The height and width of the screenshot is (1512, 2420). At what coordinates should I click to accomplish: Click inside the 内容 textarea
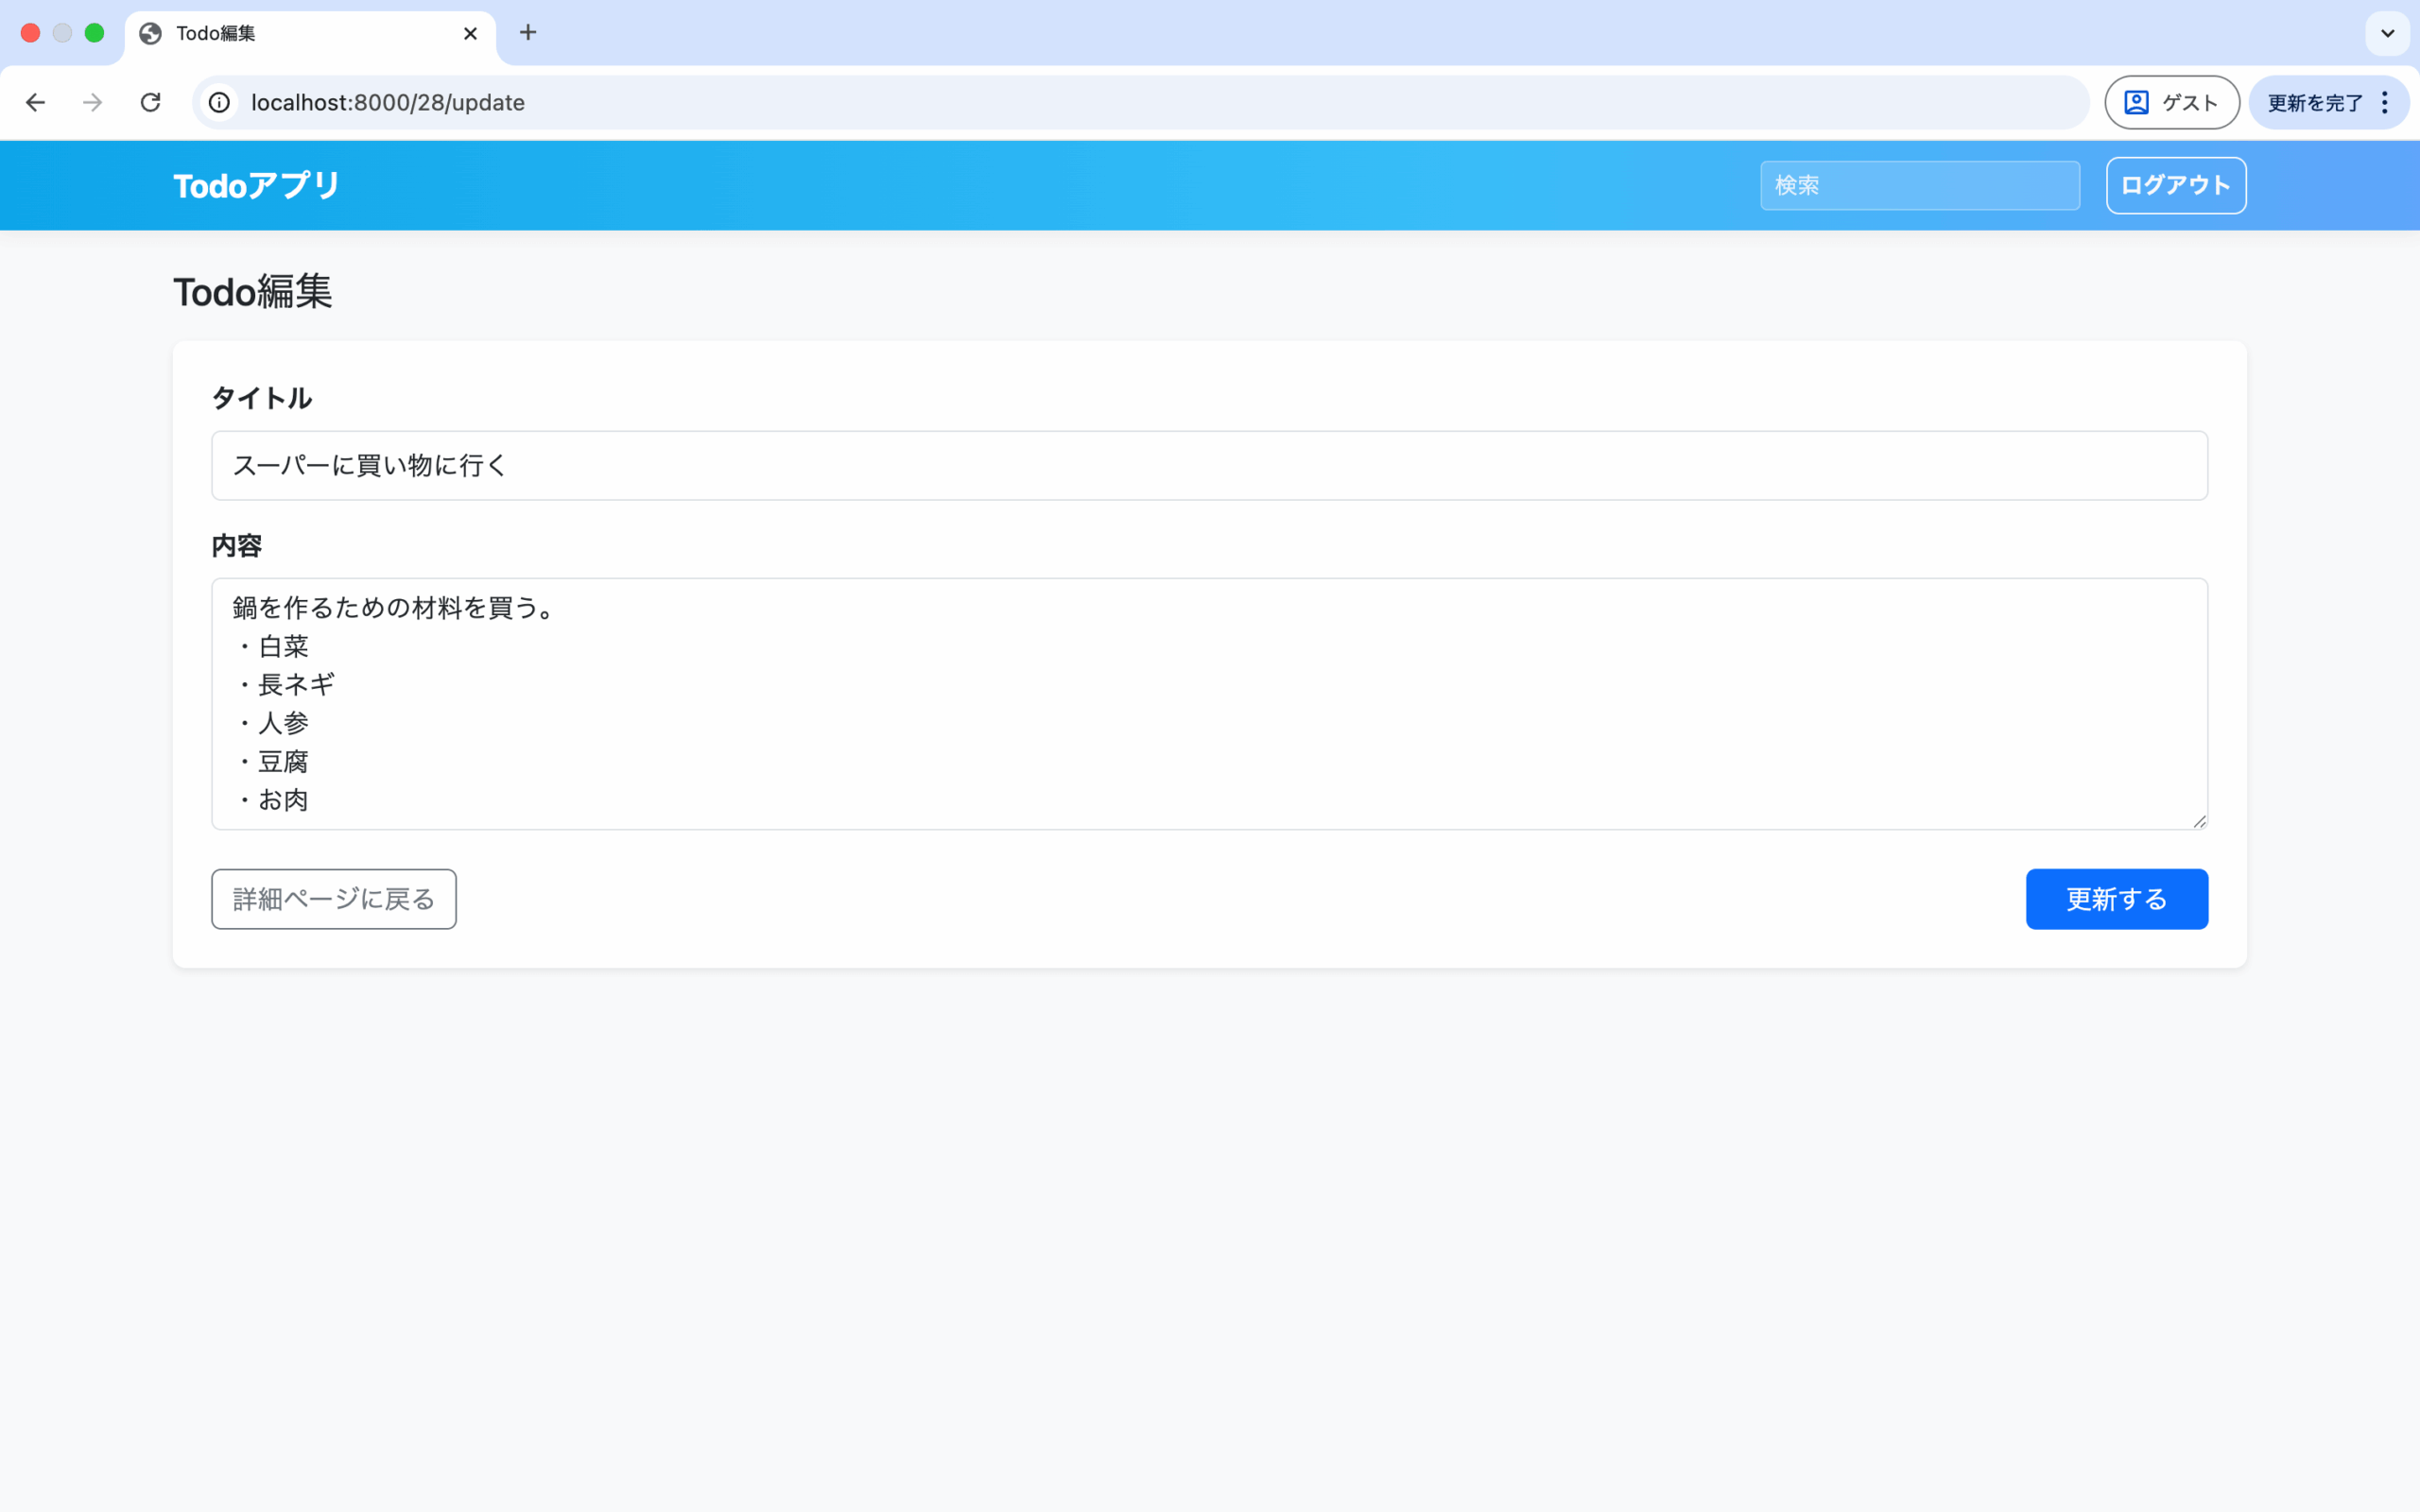tap(1208, 703)
